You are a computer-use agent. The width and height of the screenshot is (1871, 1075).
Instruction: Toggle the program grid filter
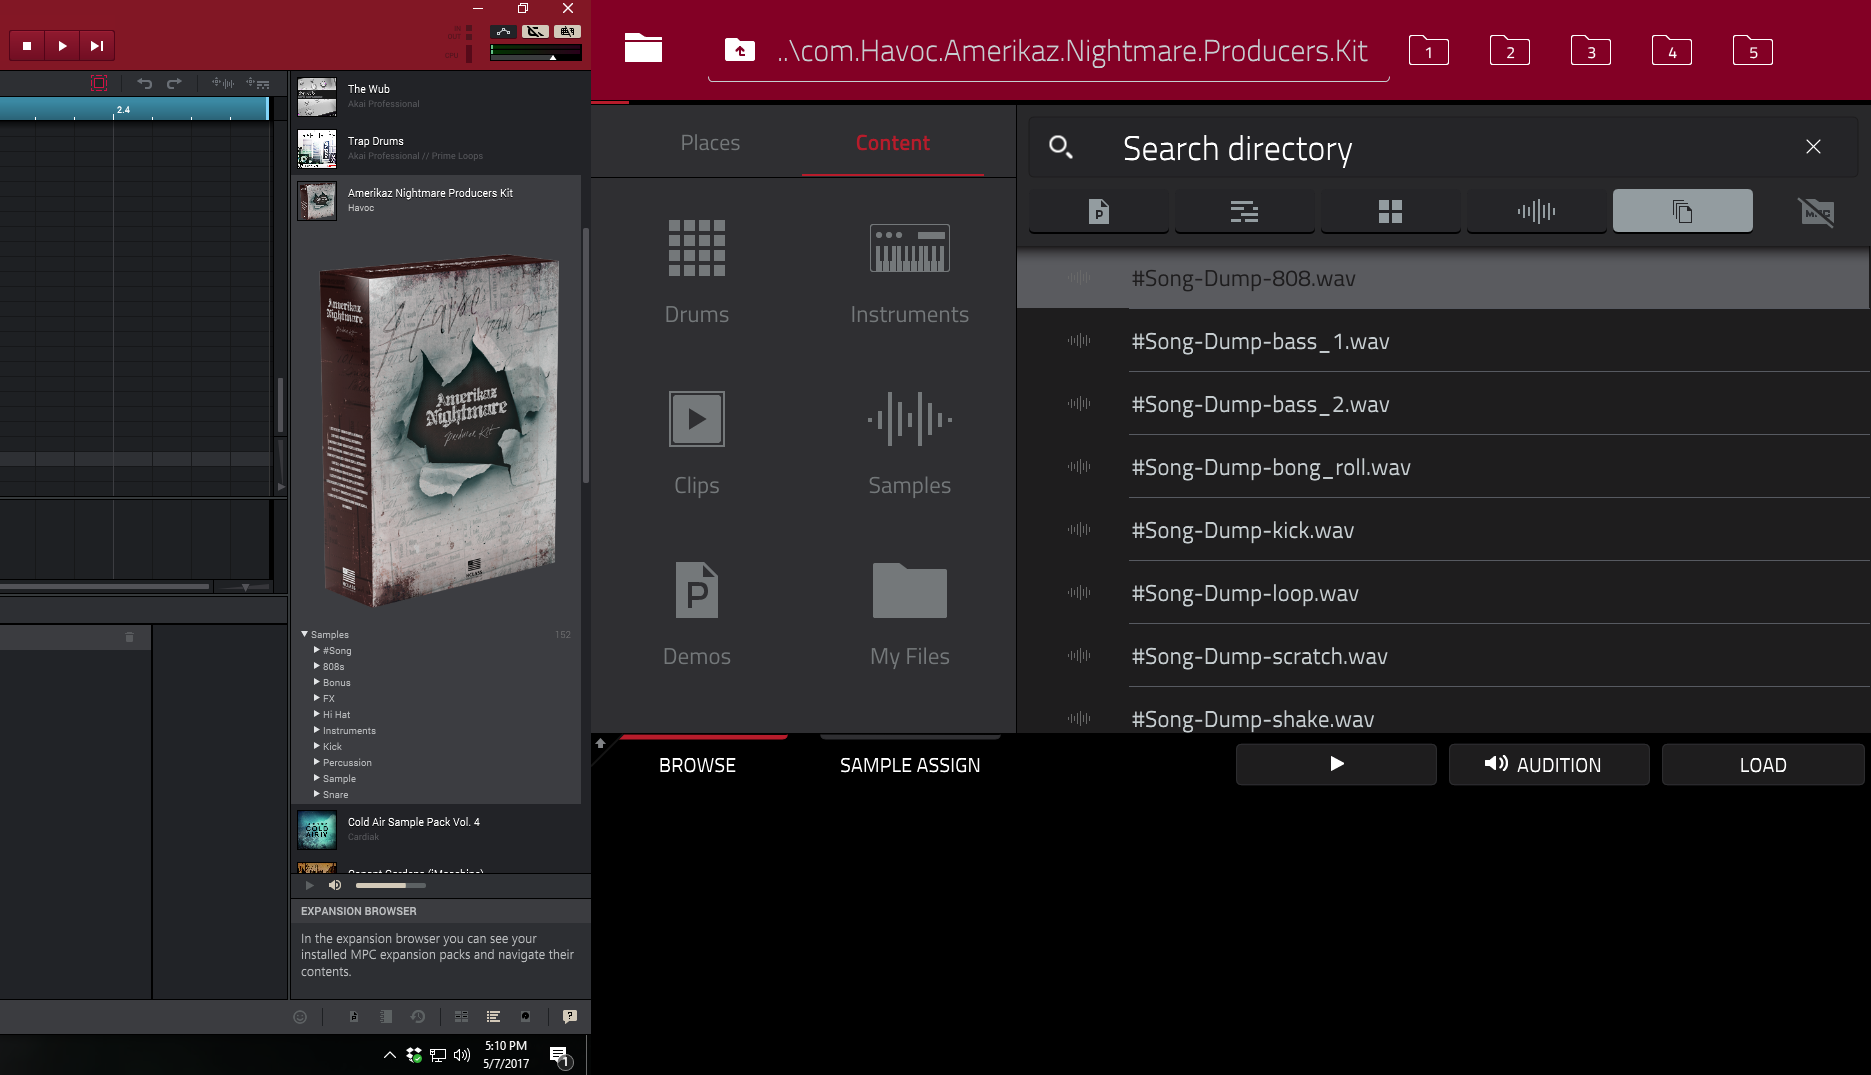pos(1390,211)
